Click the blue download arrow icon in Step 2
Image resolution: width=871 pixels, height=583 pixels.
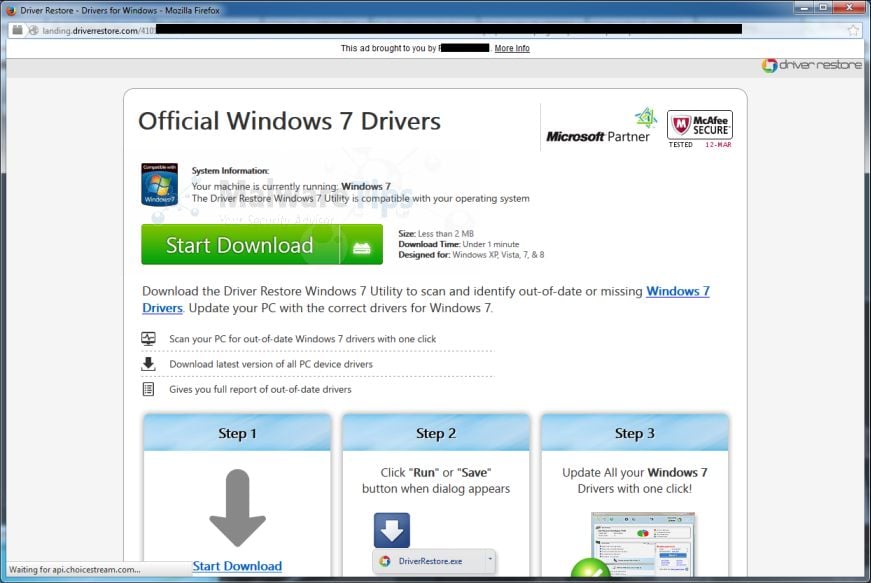(x=392, y=530)
